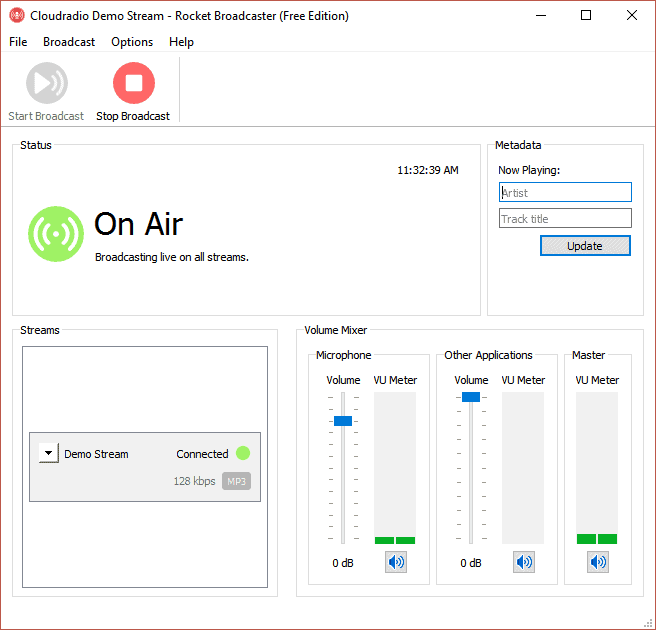This screenshot has height=630, width=656.
Task: Click the green On Air status icon
Action: tap(56, 234)
